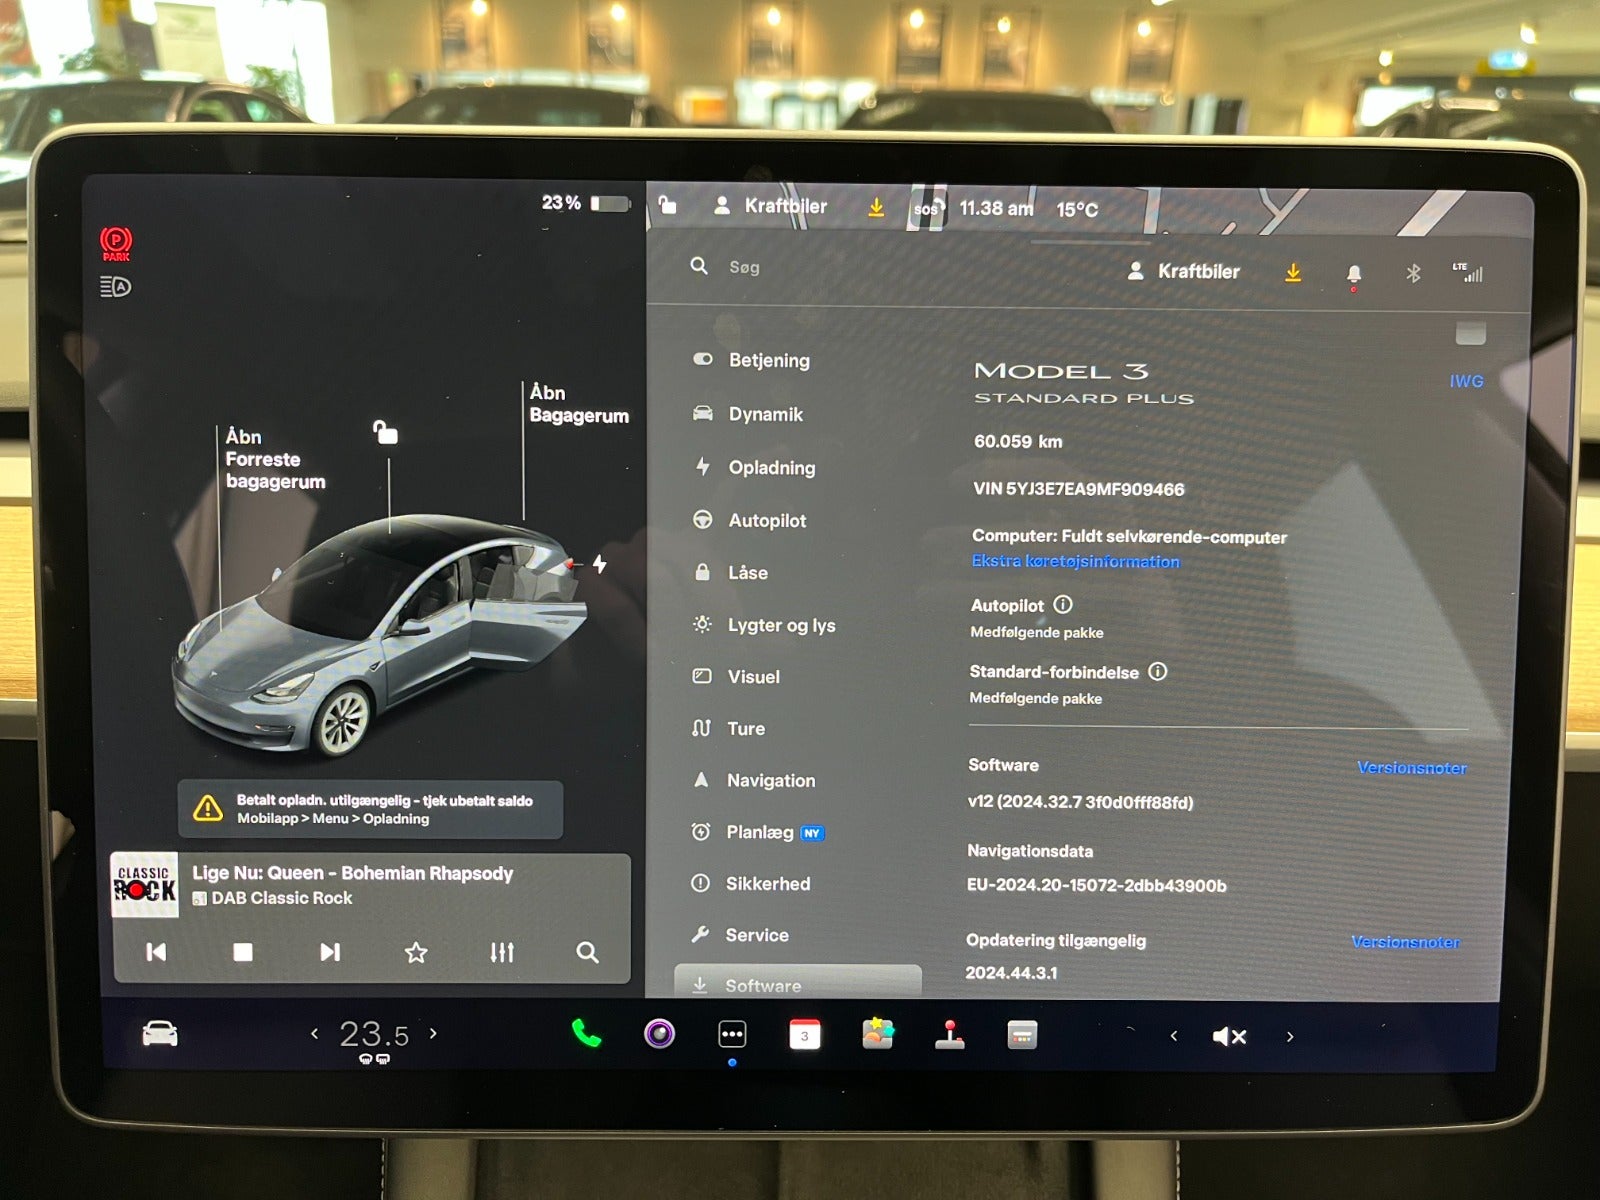1600x1200 pixels.
Task: Unmute the speaker icon
Action: [x=1229, y=1036]
